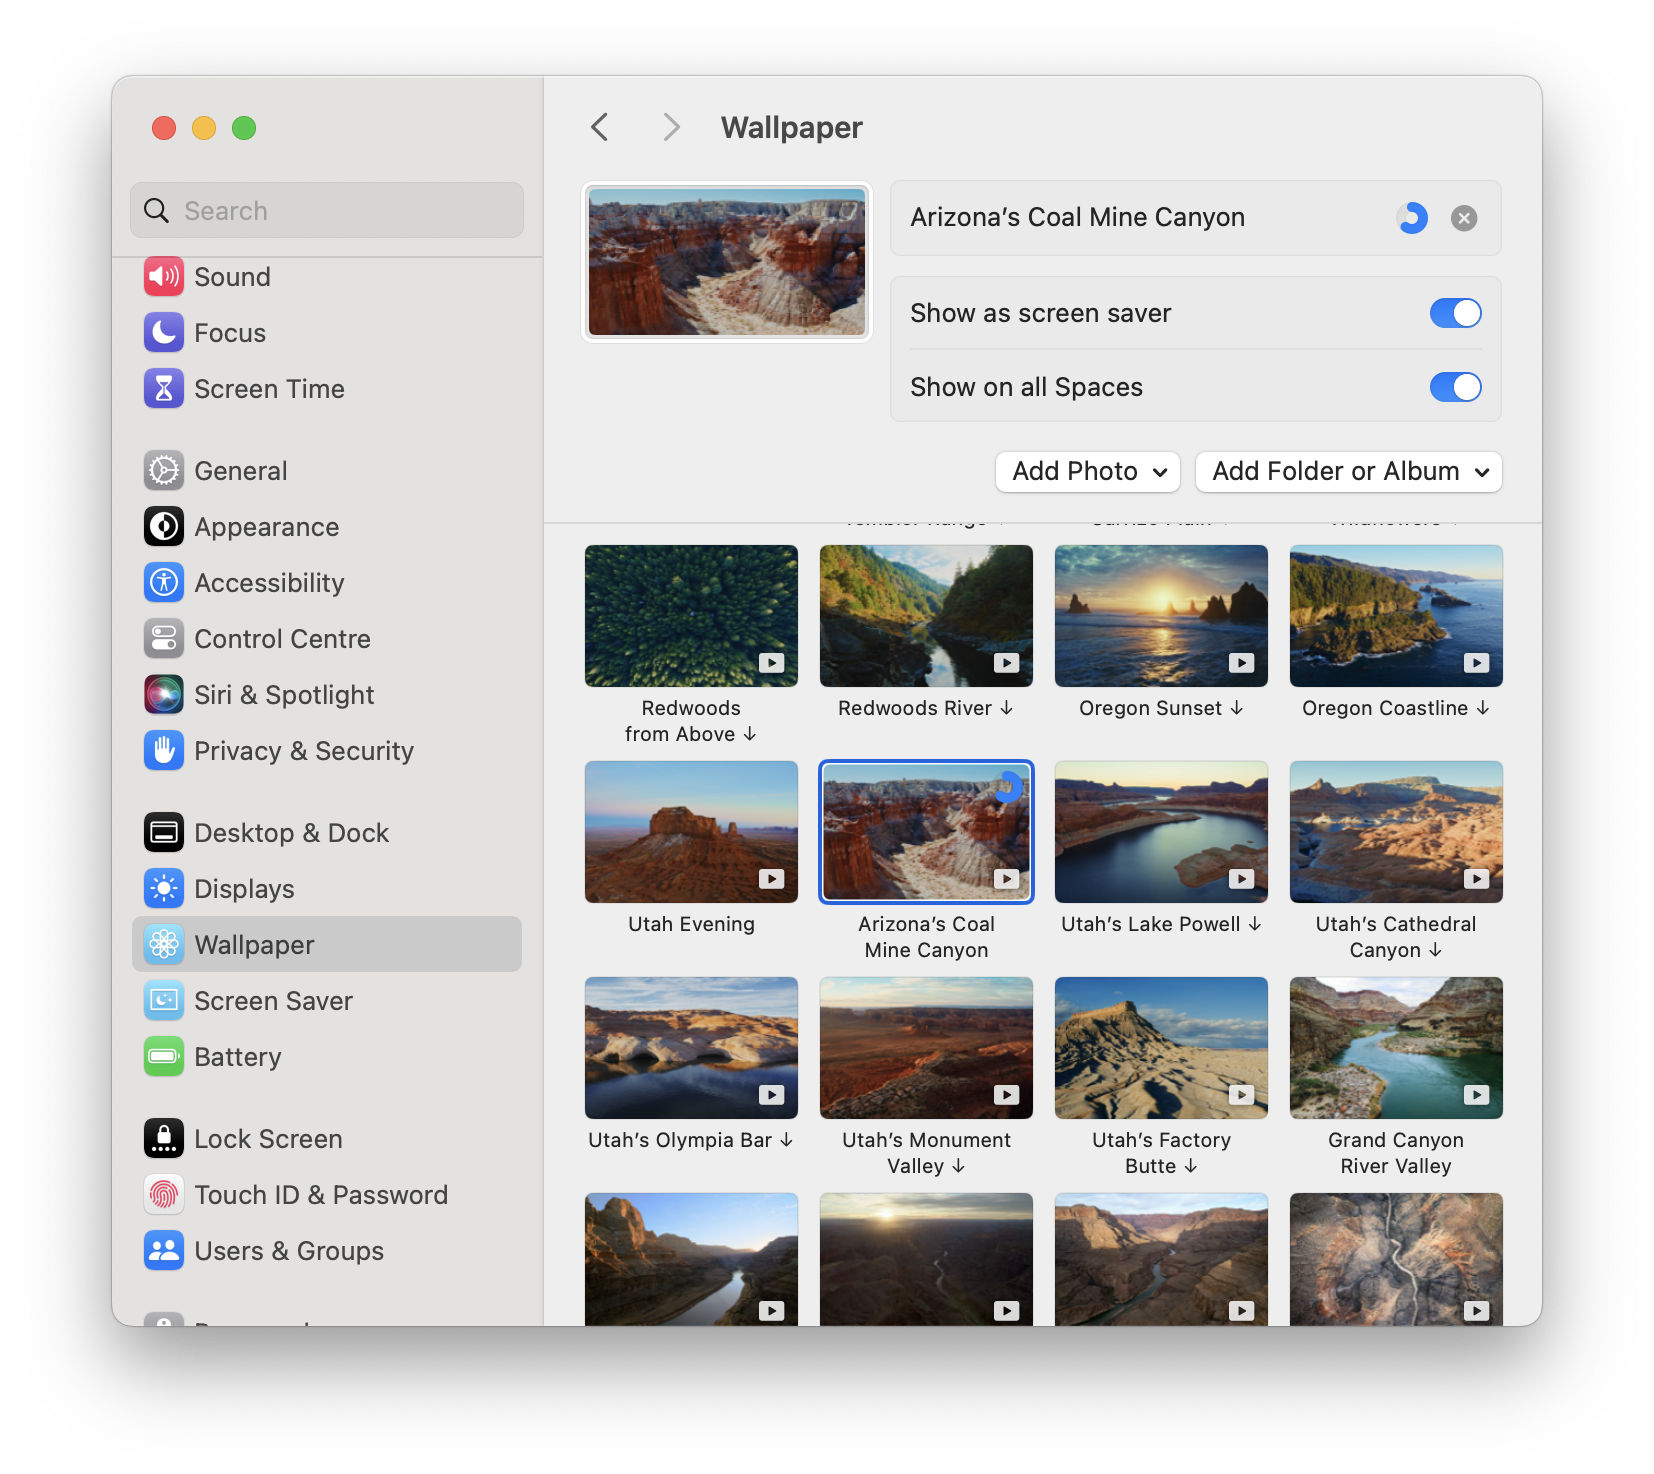The image size is (1654, 1474).
Task: Click the download progress spinner beside wallpaper name
Action: pyautogui.click(x=1412, y=218)
